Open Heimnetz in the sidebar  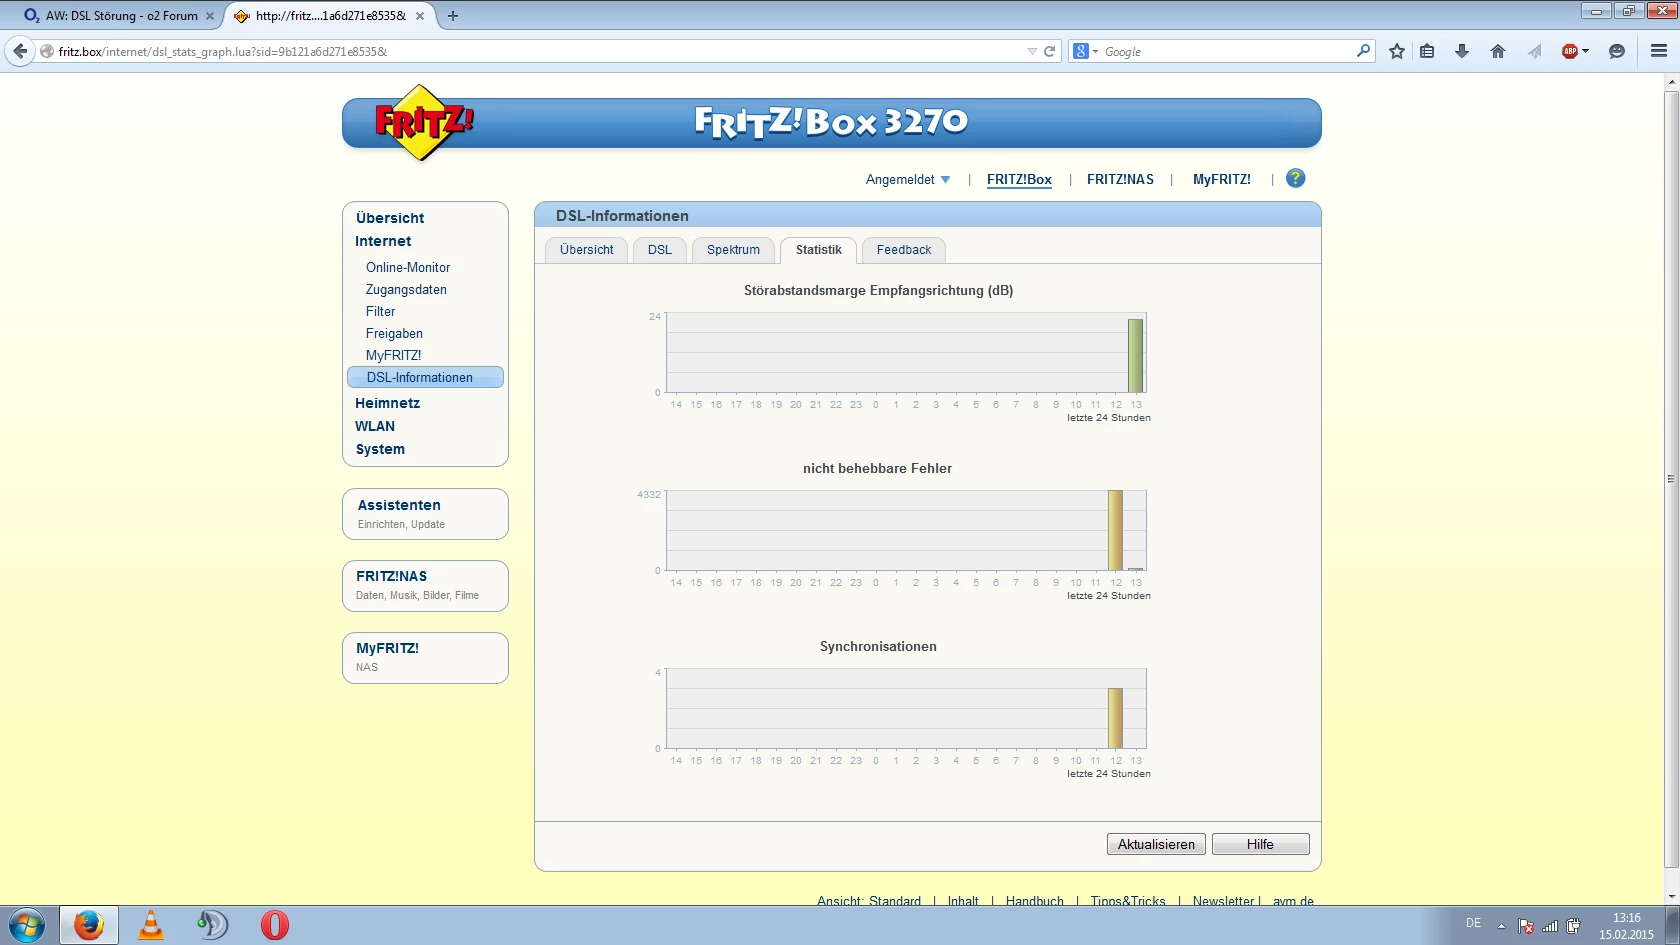coord(387,403)
